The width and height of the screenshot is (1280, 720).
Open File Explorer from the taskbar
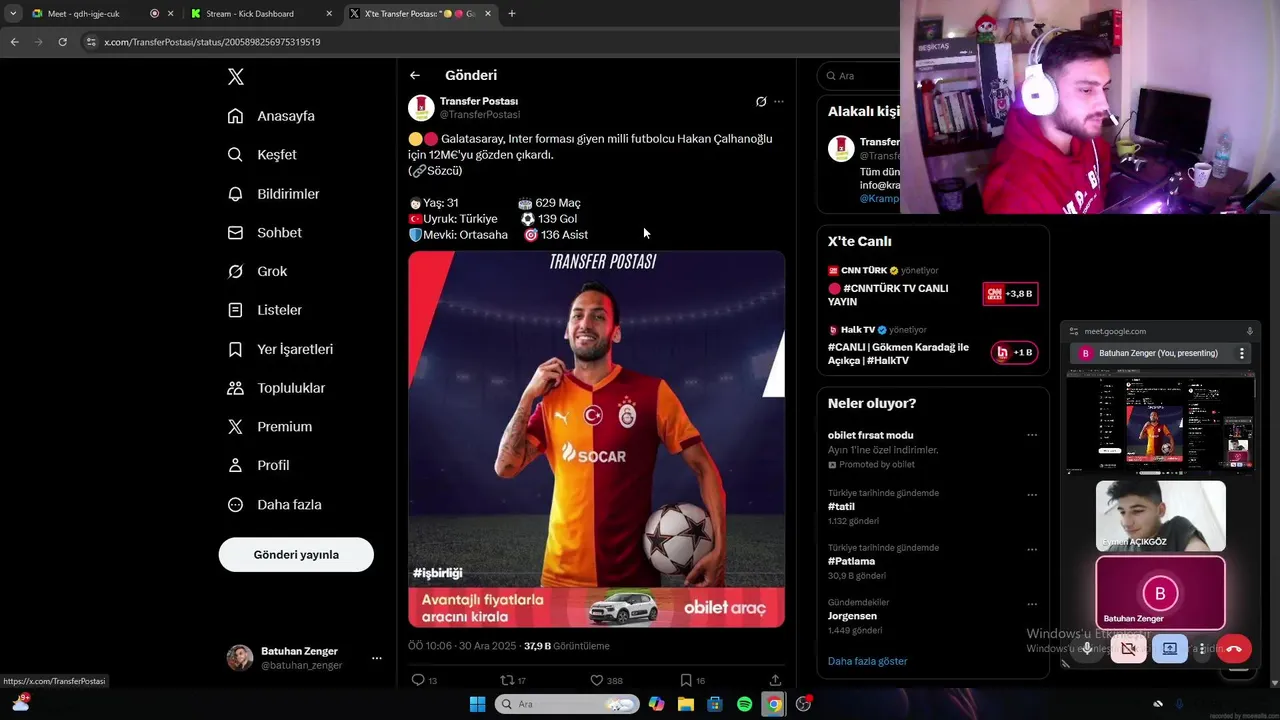coord(686,704)
